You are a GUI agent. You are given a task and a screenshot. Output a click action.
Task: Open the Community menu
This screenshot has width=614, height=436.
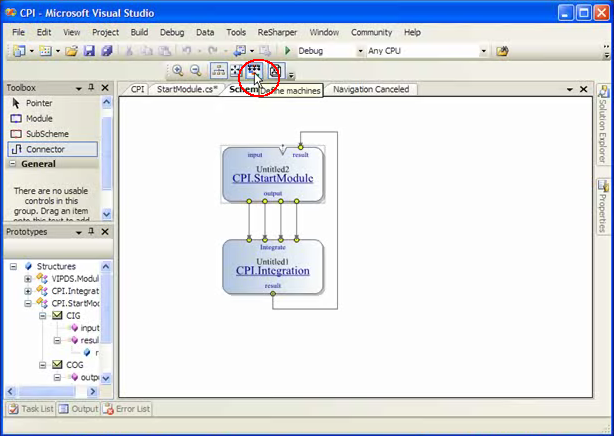click(x=372, y=33)
